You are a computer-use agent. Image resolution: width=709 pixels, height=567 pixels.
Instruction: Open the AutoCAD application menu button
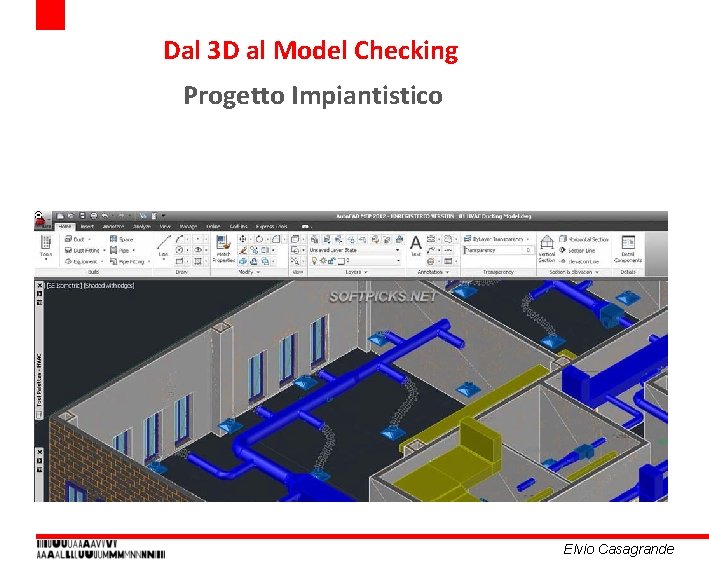tap(42, 220)
